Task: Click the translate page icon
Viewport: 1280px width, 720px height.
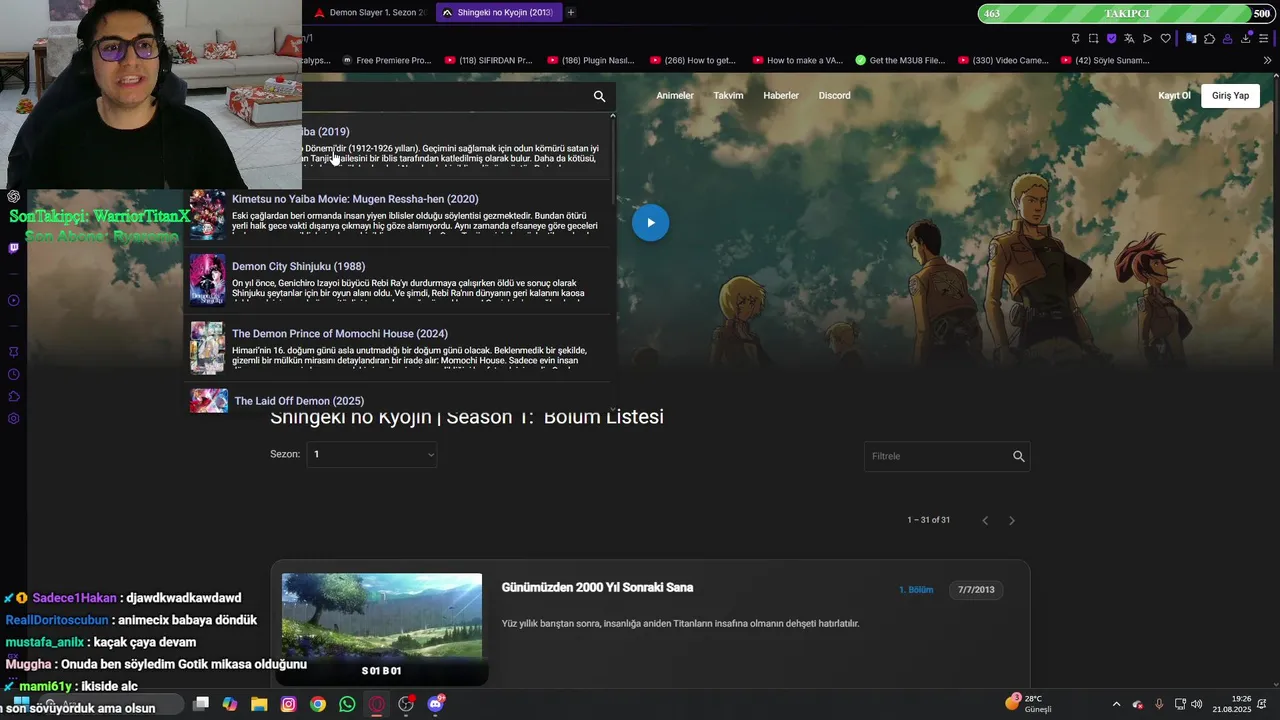Action: (1129, 38)
